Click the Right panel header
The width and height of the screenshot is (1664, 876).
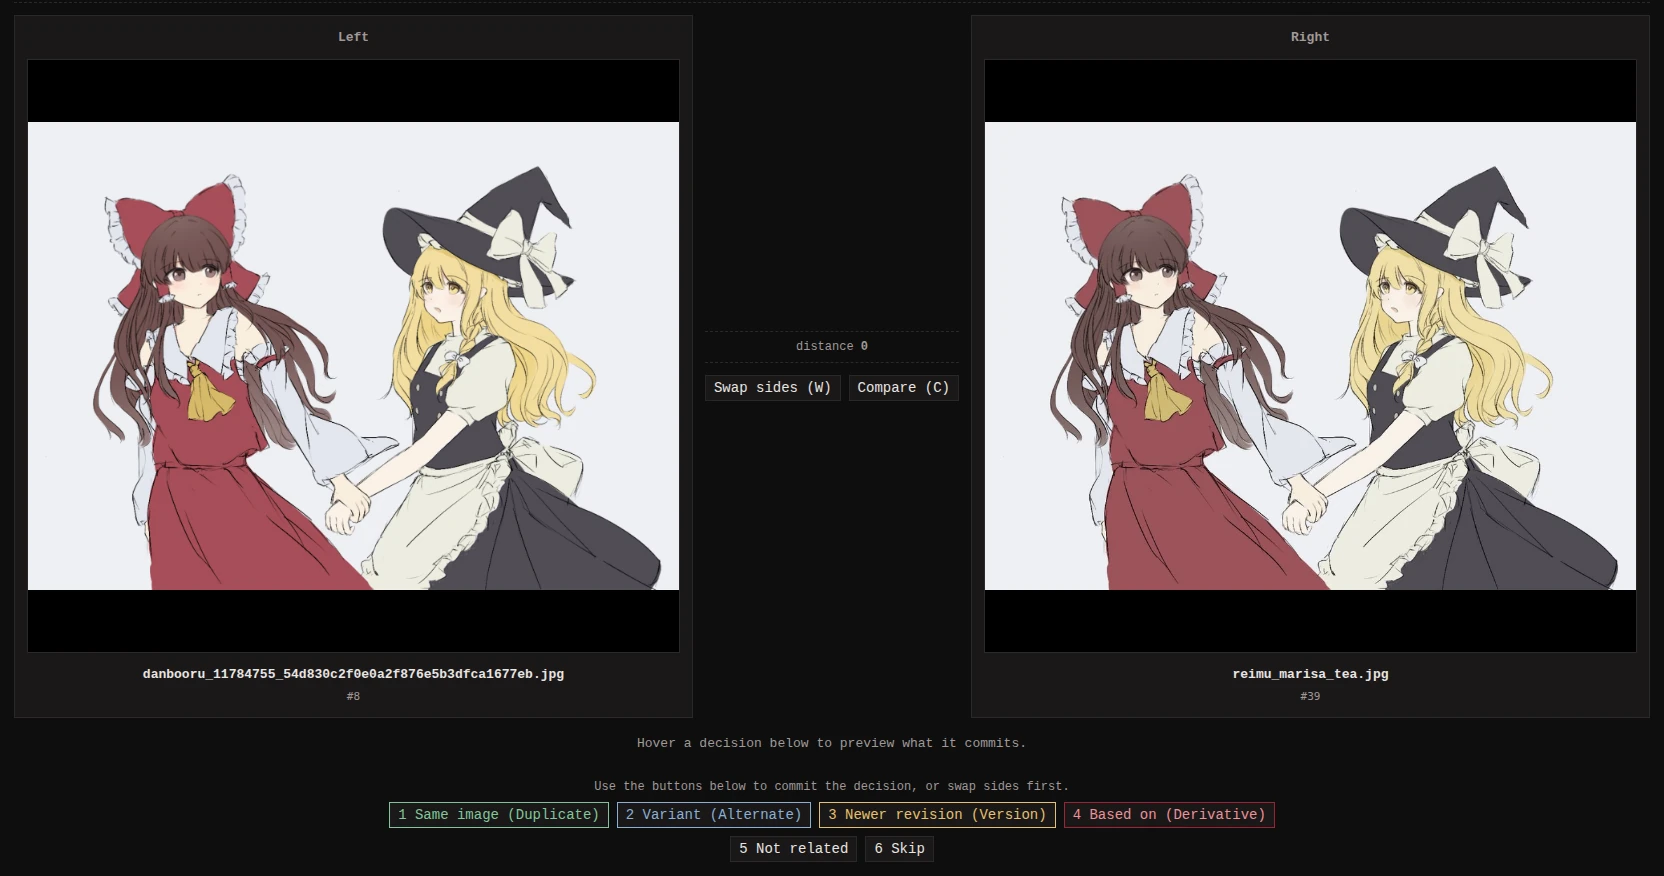pyautogui.click(x=1310, y=37)
